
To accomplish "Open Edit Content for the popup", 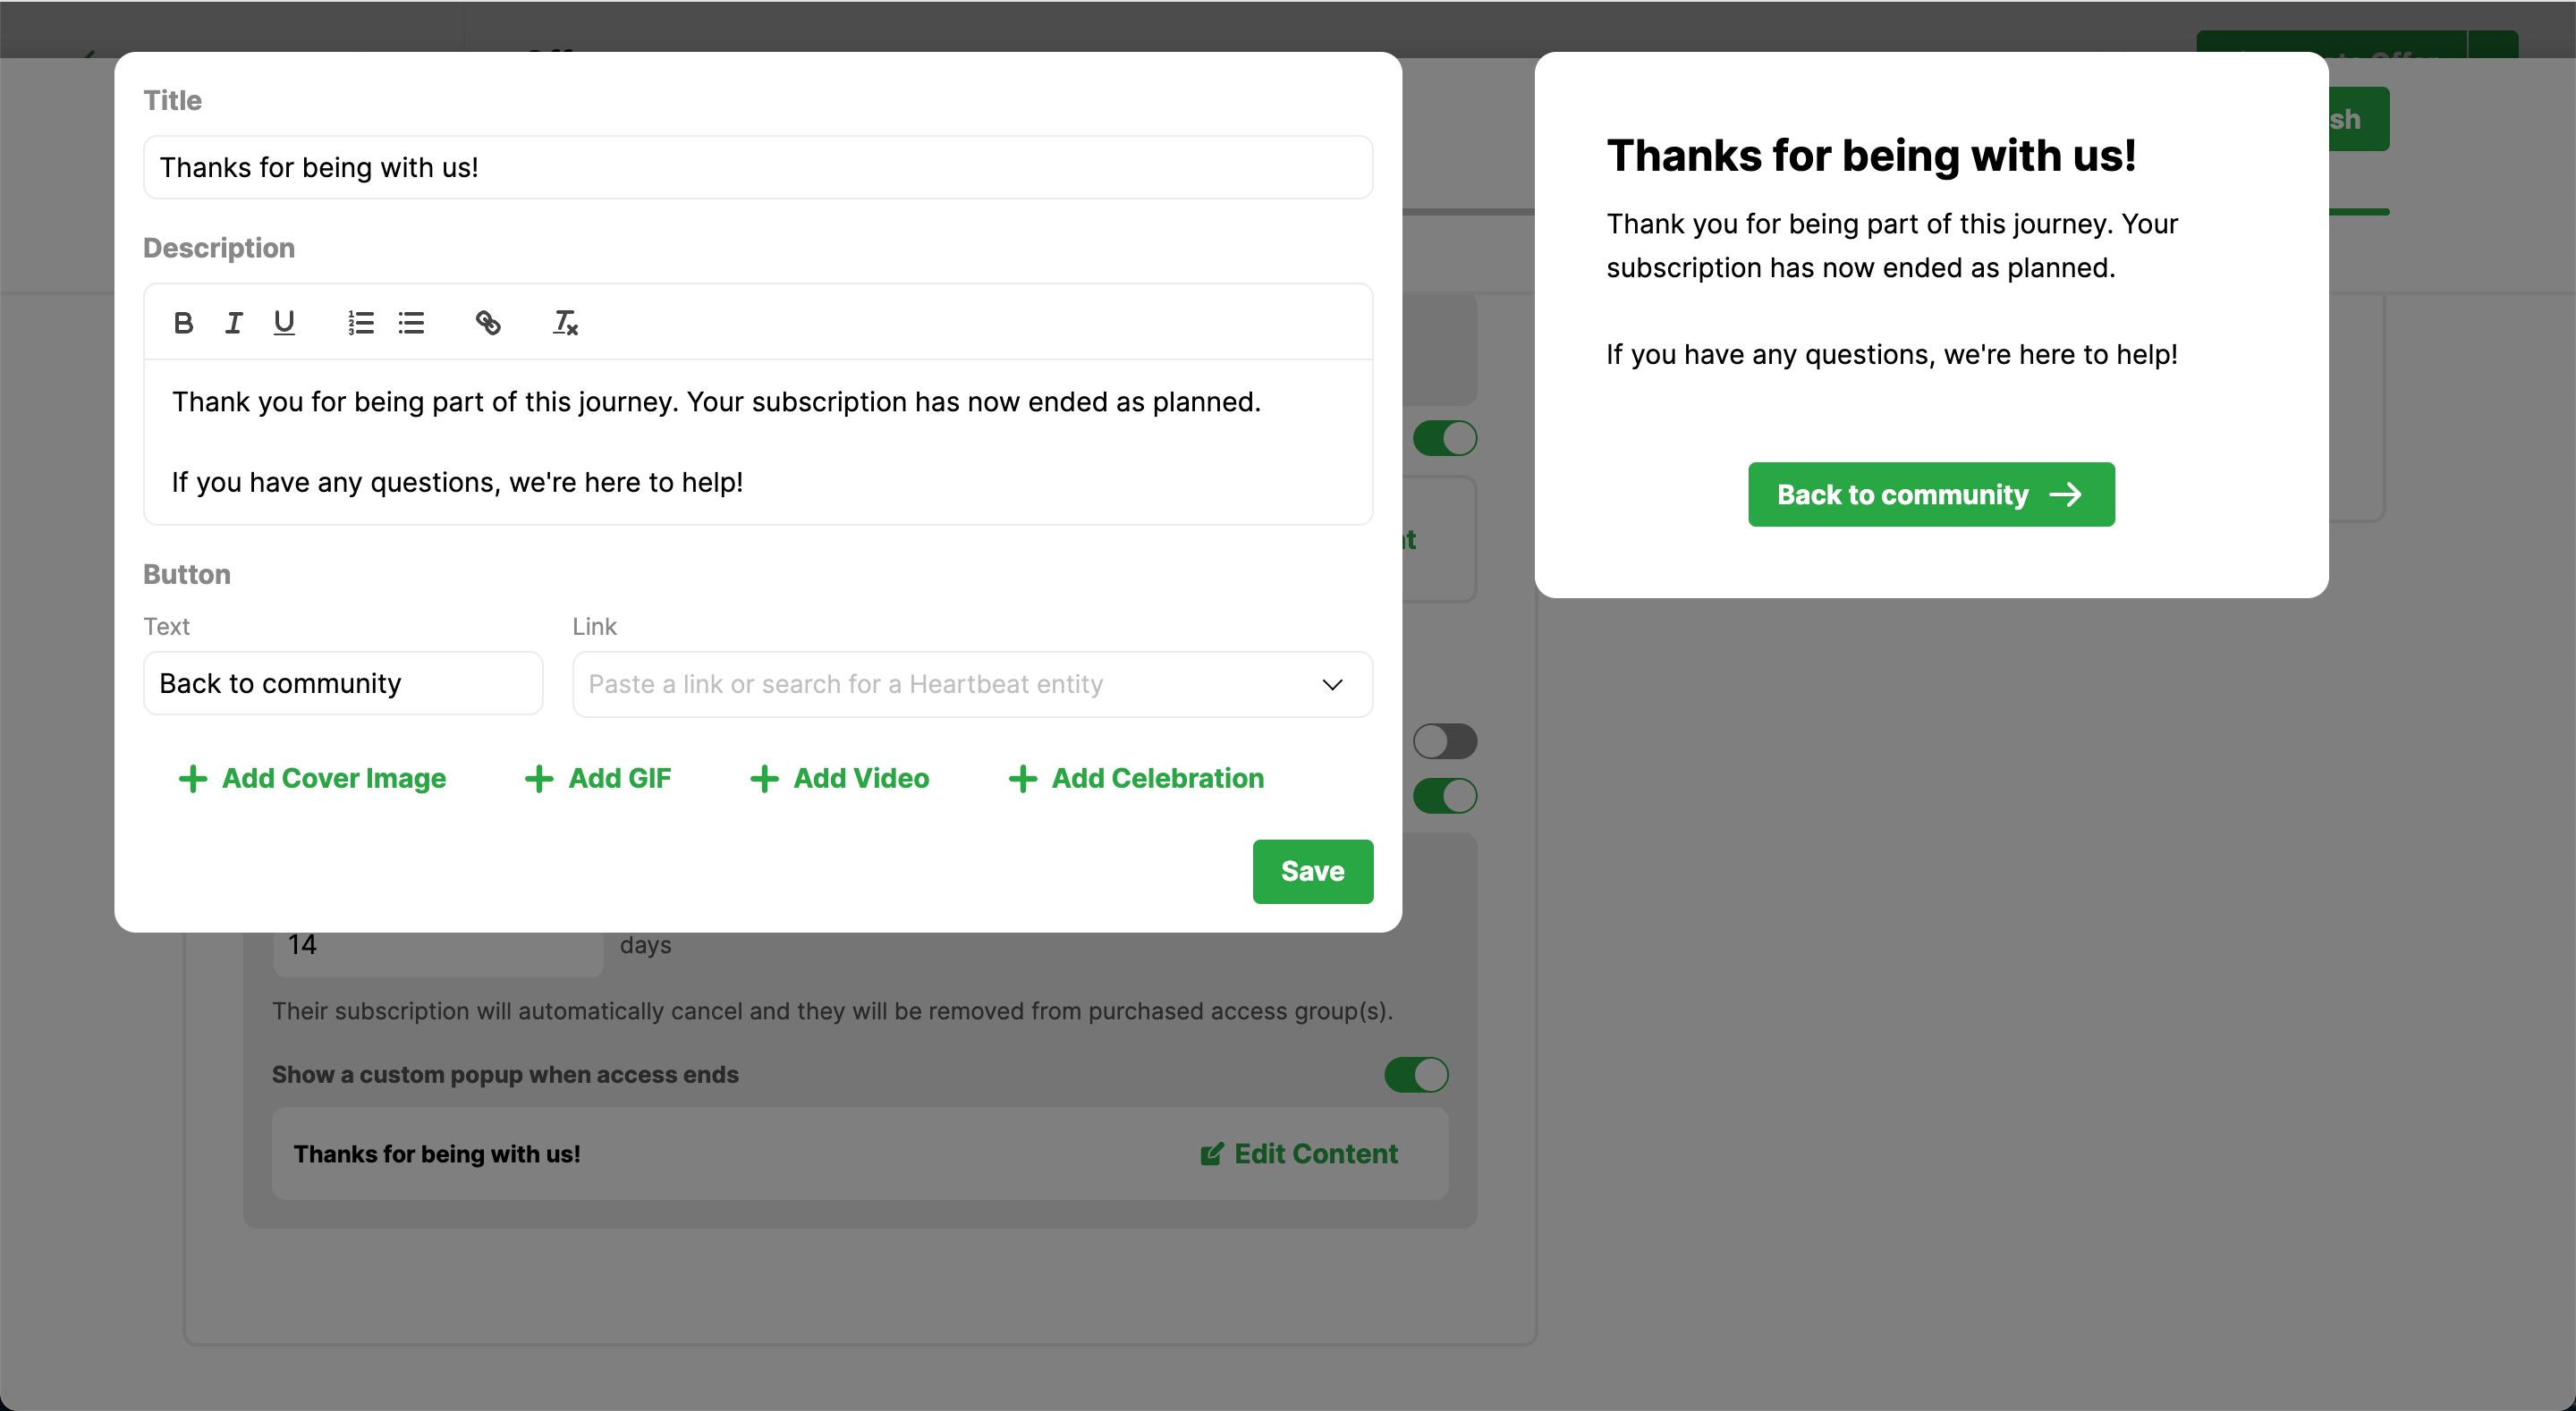I will click(1298, 1154).
